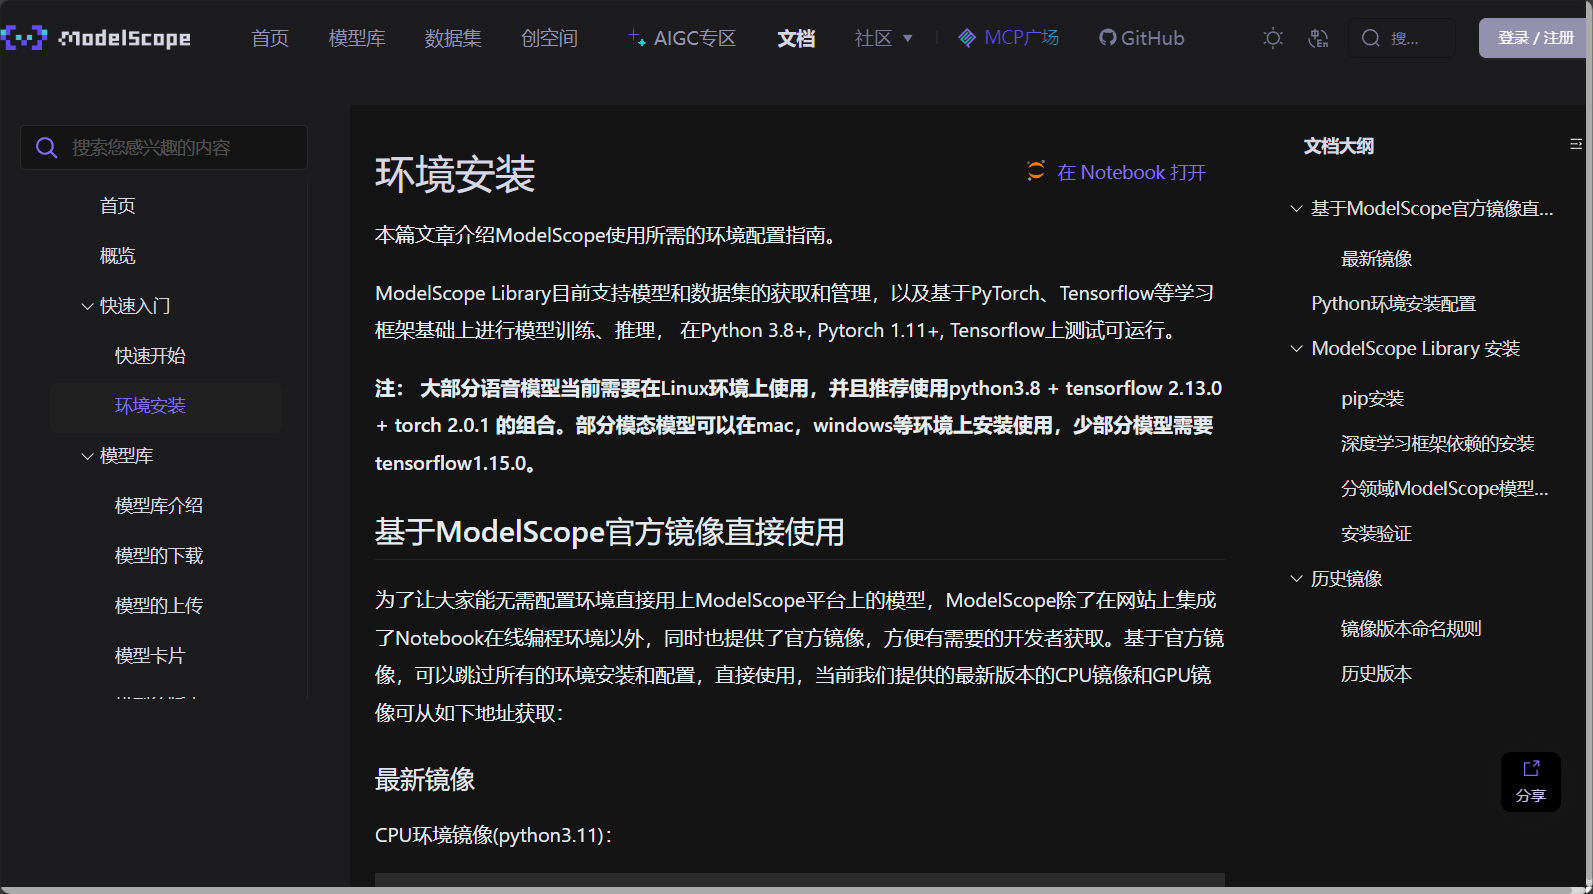The height and width of the screenshot is (894, 1593).
Task: Click the Notebook open icon
Action: coord(1036,171)
